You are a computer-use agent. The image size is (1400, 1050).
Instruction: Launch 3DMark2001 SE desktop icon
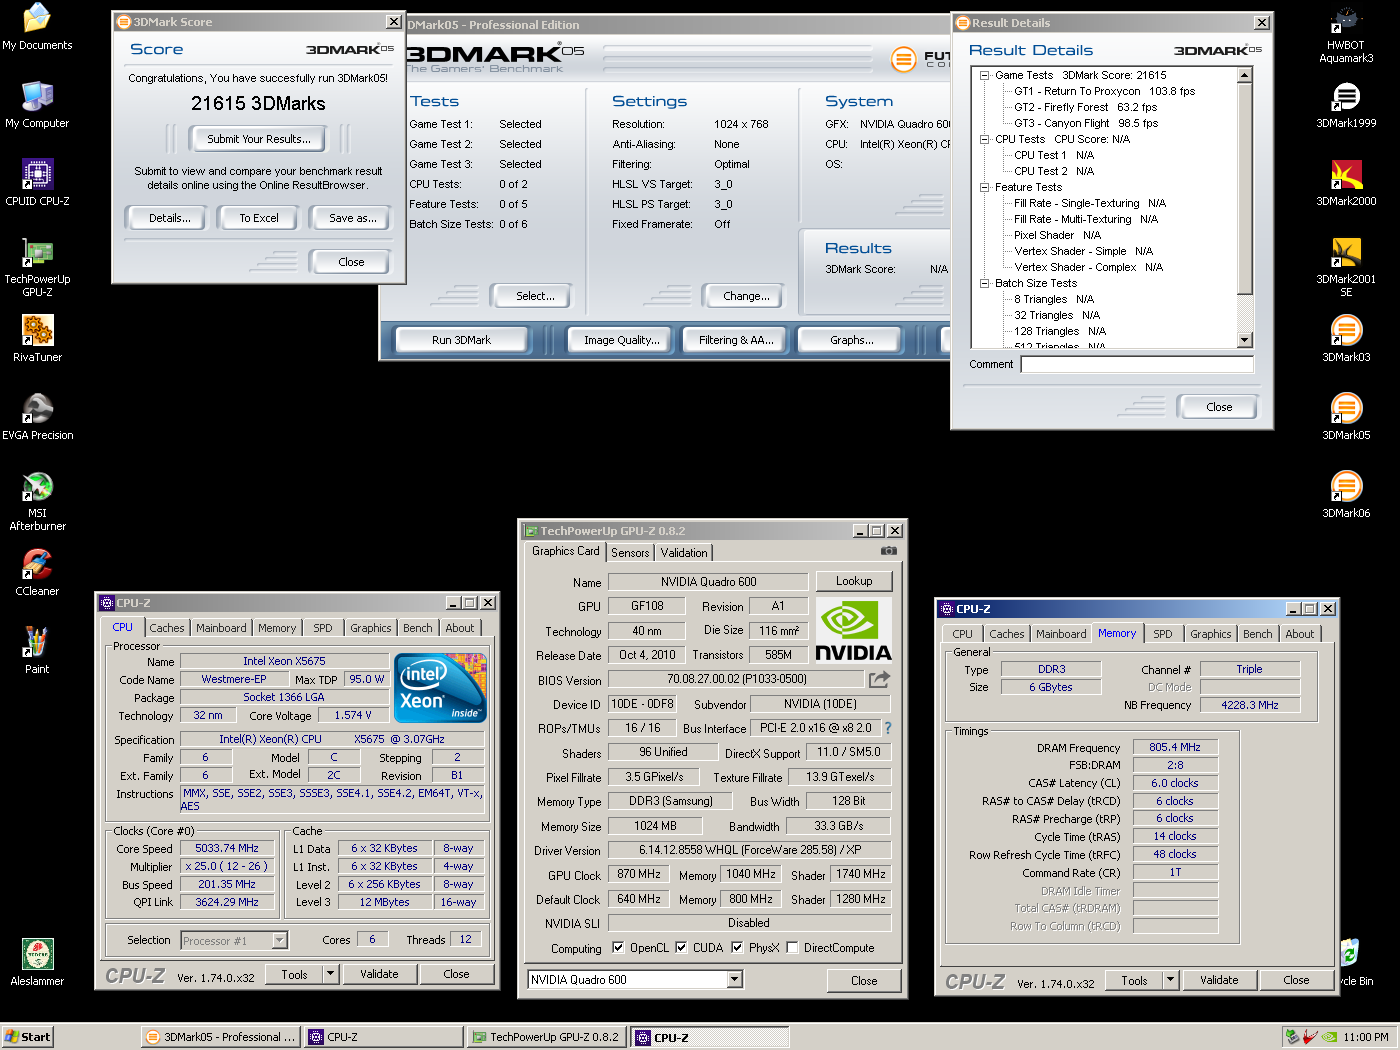(x=1346, y=267)
